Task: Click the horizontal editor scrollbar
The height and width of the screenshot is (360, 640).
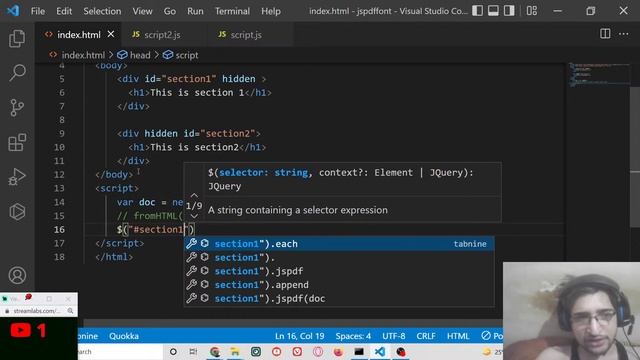Action: click(293, 323)
